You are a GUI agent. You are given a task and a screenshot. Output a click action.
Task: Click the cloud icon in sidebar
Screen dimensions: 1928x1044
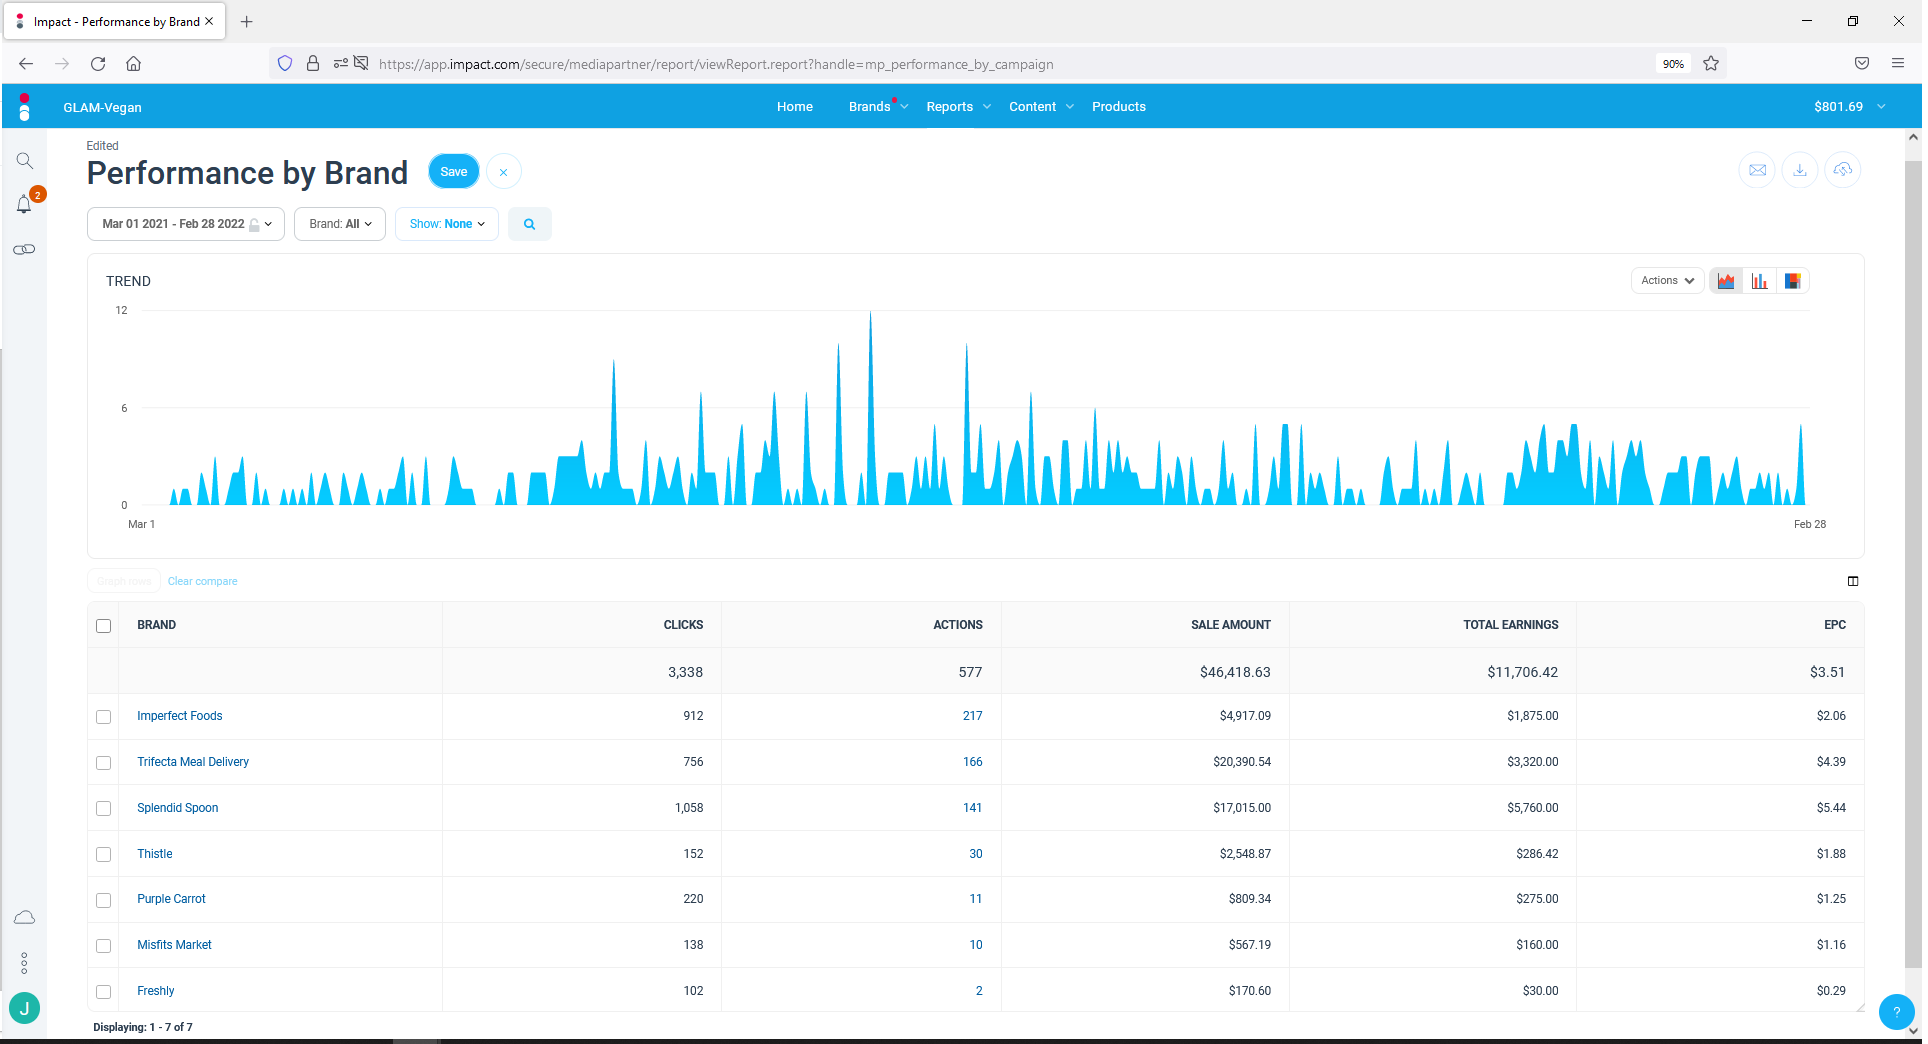coord(25,917)
